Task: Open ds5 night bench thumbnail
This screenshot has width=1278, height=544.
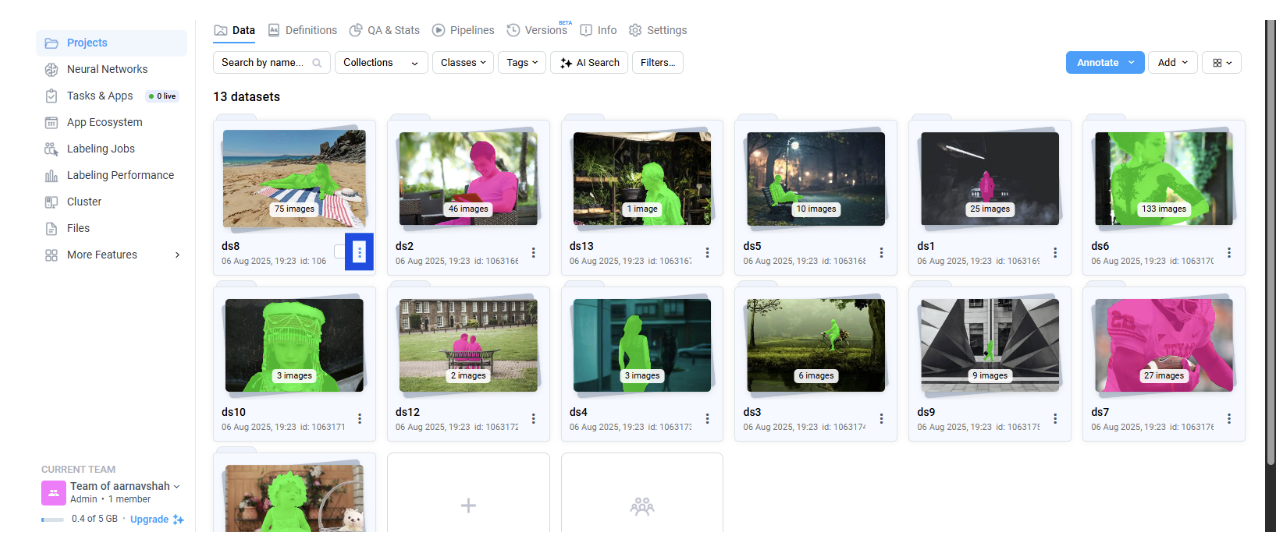Action: point(816,179)
